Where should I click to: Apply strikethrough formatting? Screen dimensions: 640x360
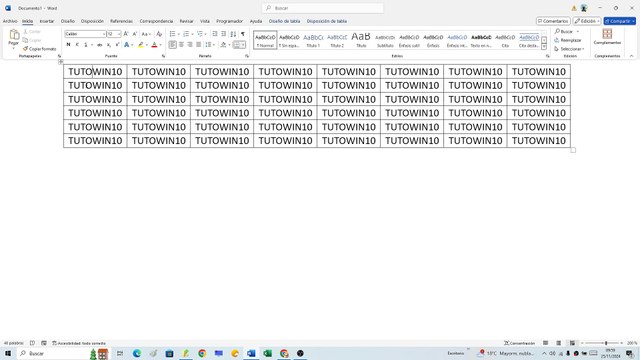100,45
